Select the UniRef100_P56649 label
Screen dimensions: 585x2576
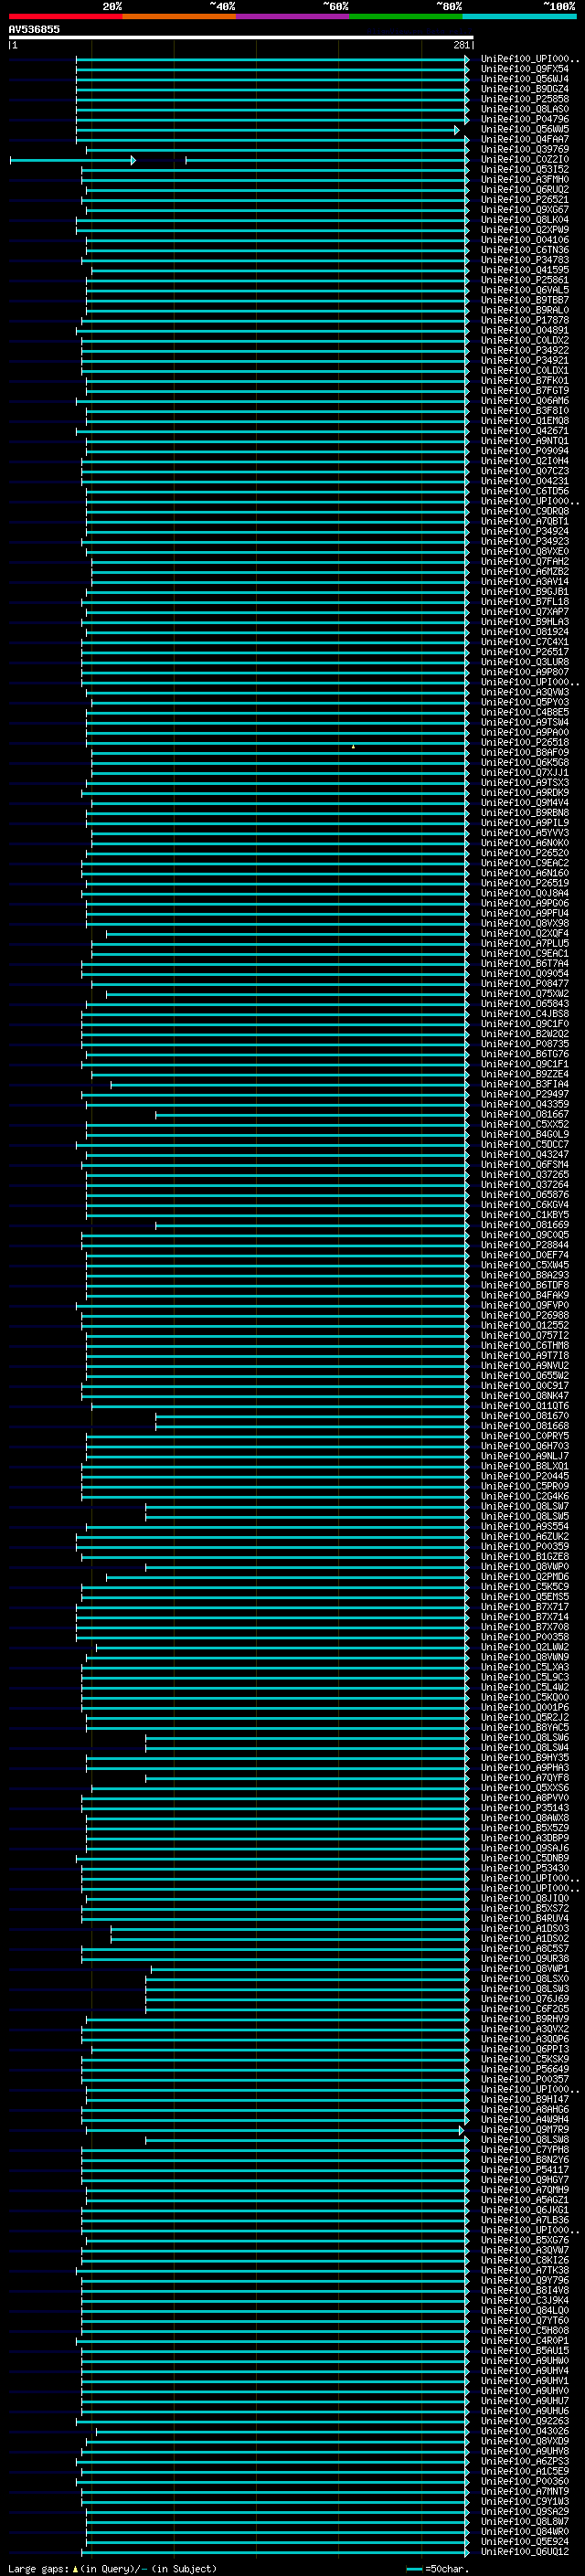pos(525,2069)
